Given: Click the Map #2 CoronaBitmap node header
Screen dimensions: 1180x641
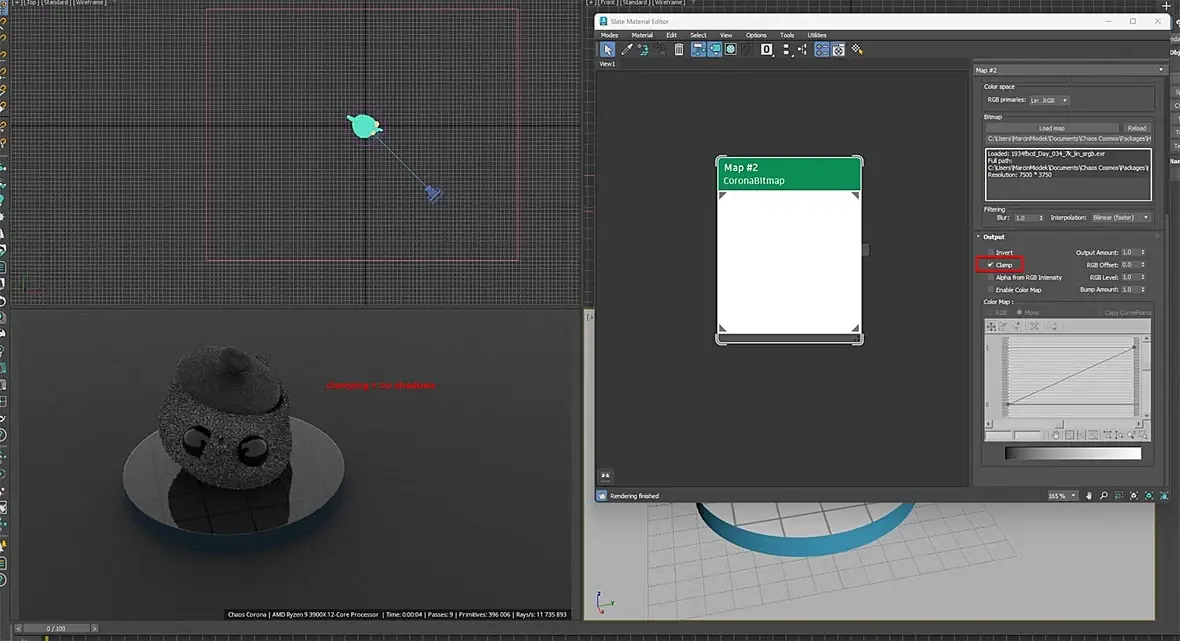Looking at the screenshot, I should coord(789,174).
